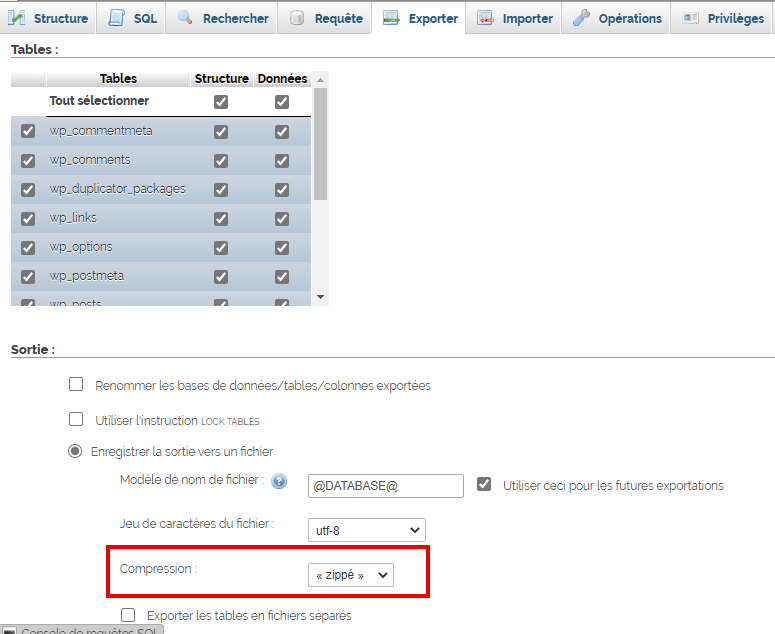Click the Structure column header
The width and height of the screenshot is (775, 634).
click(221, 79)
